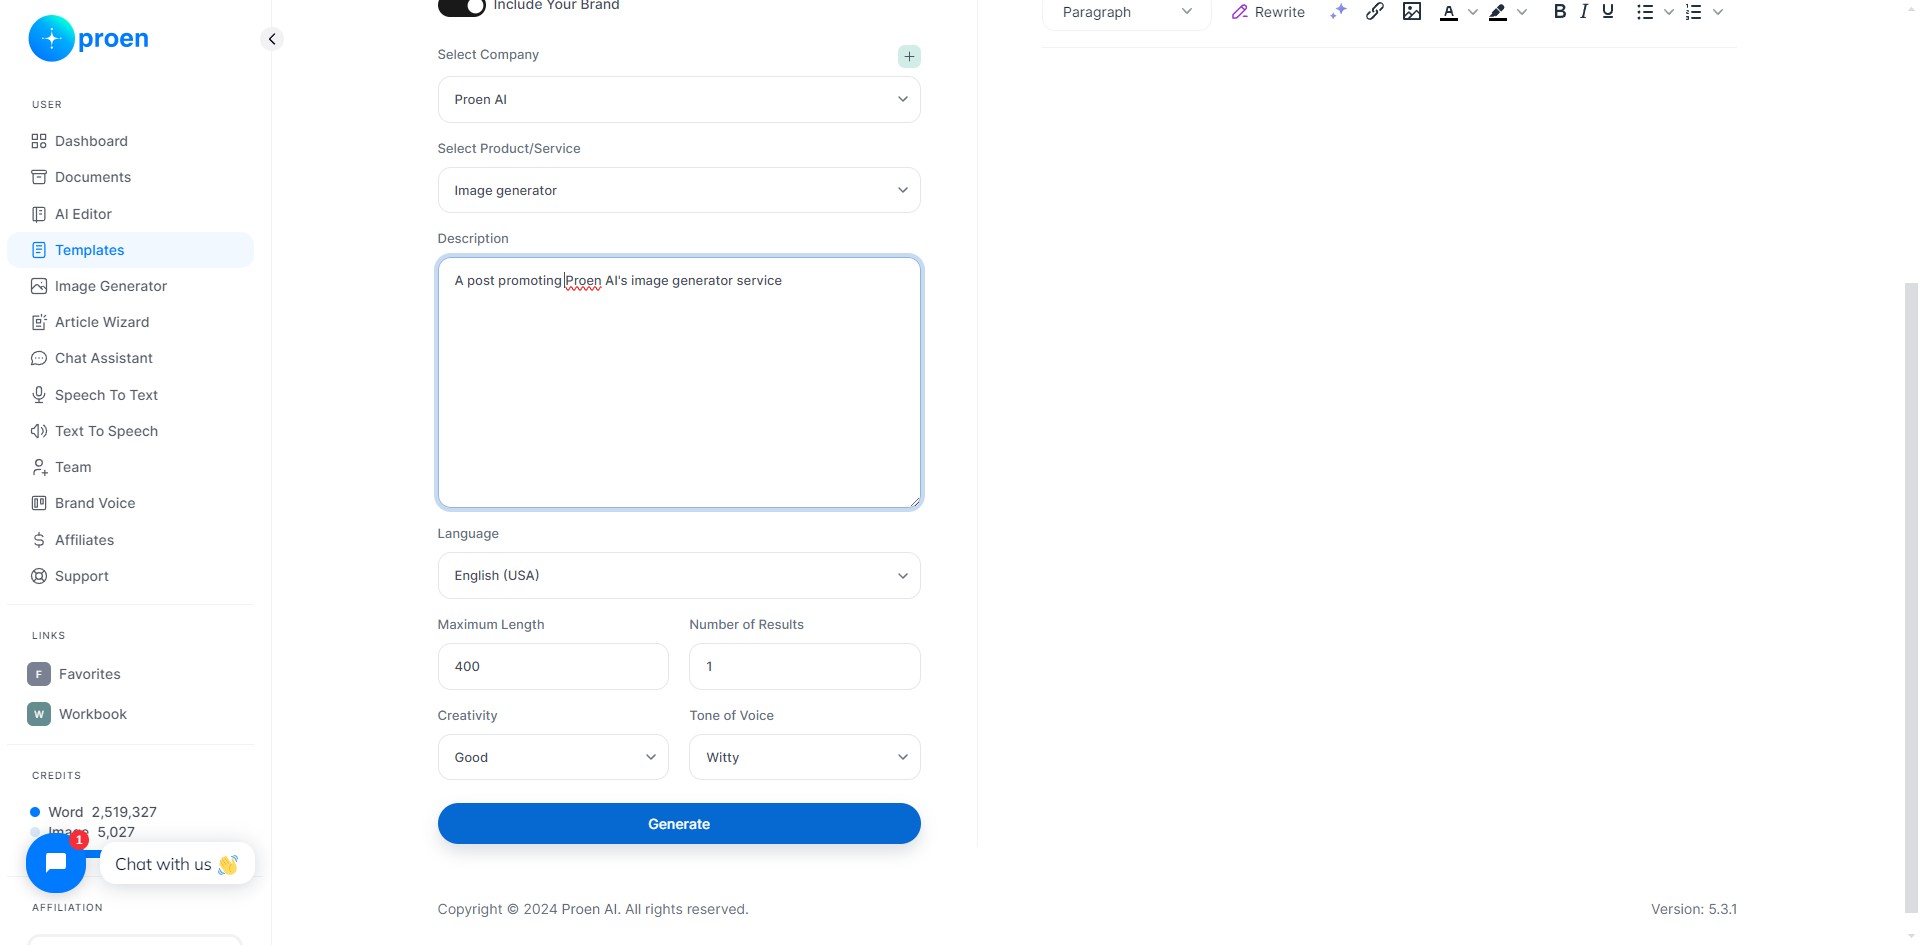
Task: Toggle the Include Your Brand switch
Action: tap(461, 6)
